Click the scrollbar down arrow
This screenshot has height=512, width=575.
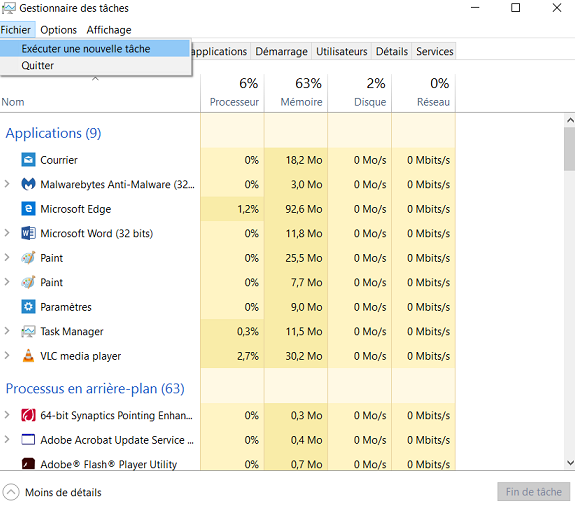point(569,463)
